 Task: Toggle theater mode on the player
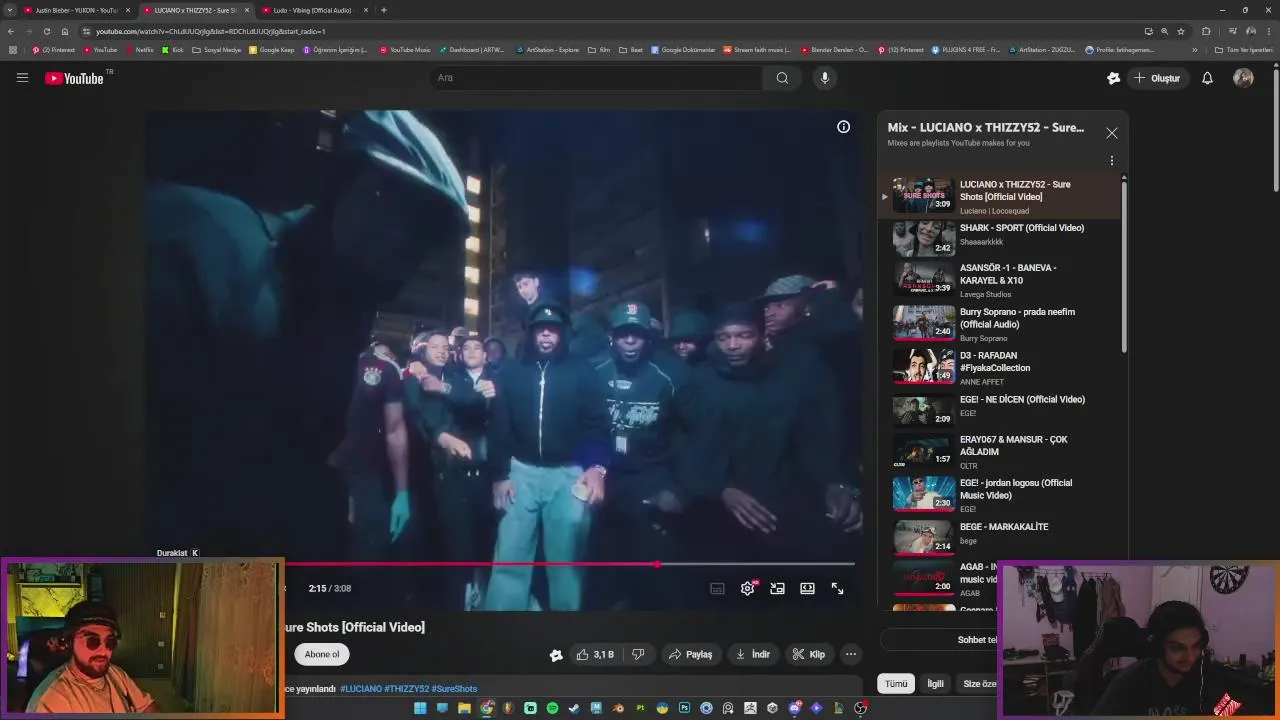coord(807,588)
